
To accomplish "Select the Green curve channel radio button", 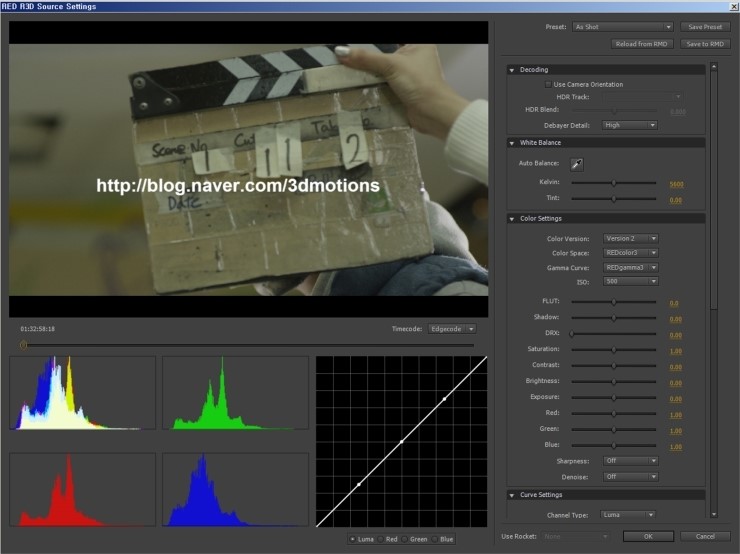I will click(406, 539).
